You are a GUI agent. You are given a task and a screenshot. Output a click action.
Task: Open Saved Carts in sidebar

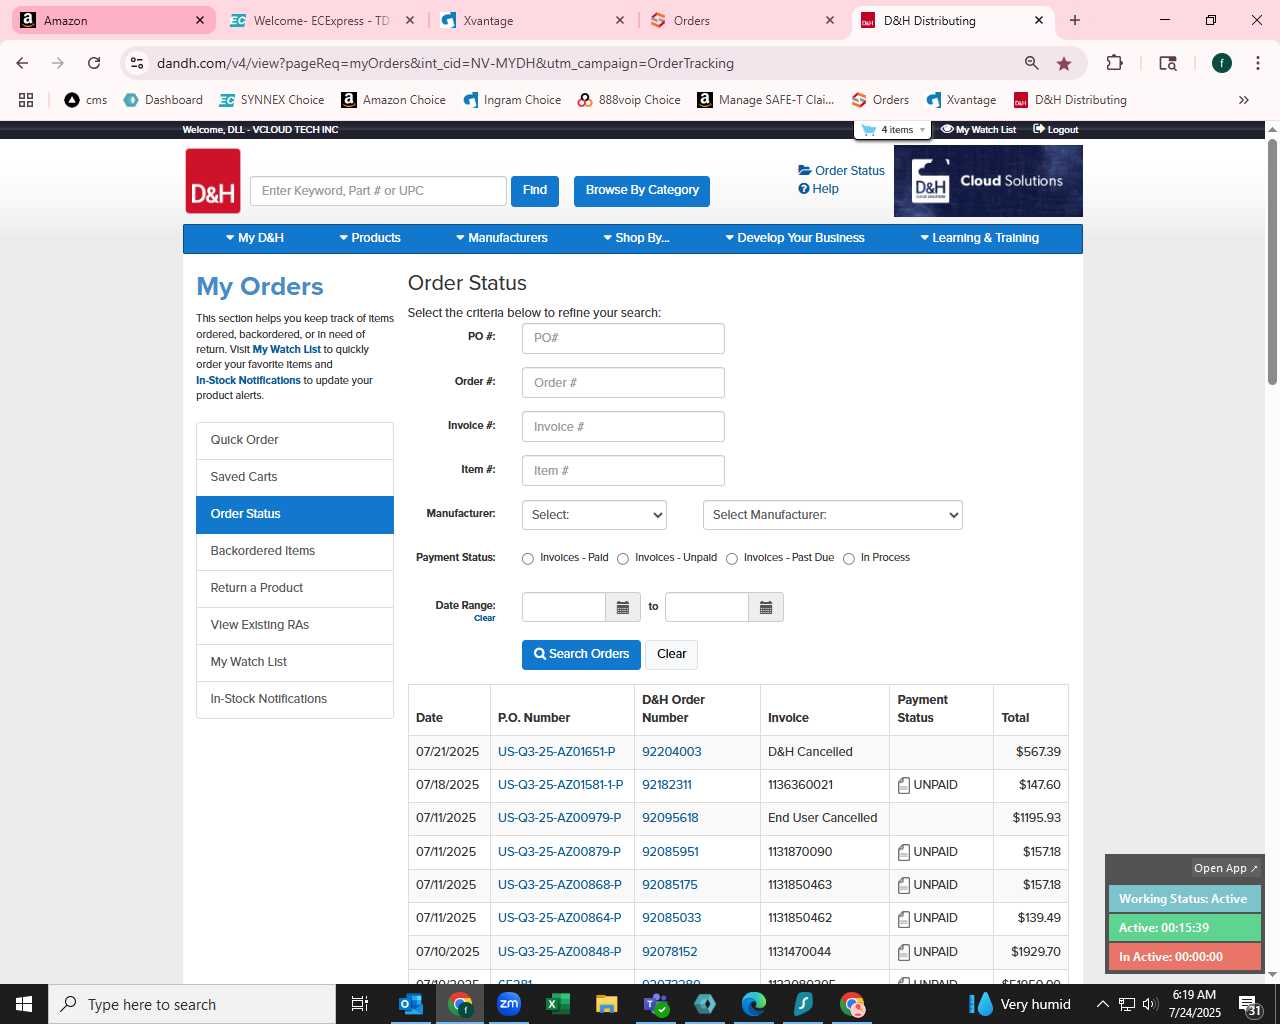coord(295,477)
